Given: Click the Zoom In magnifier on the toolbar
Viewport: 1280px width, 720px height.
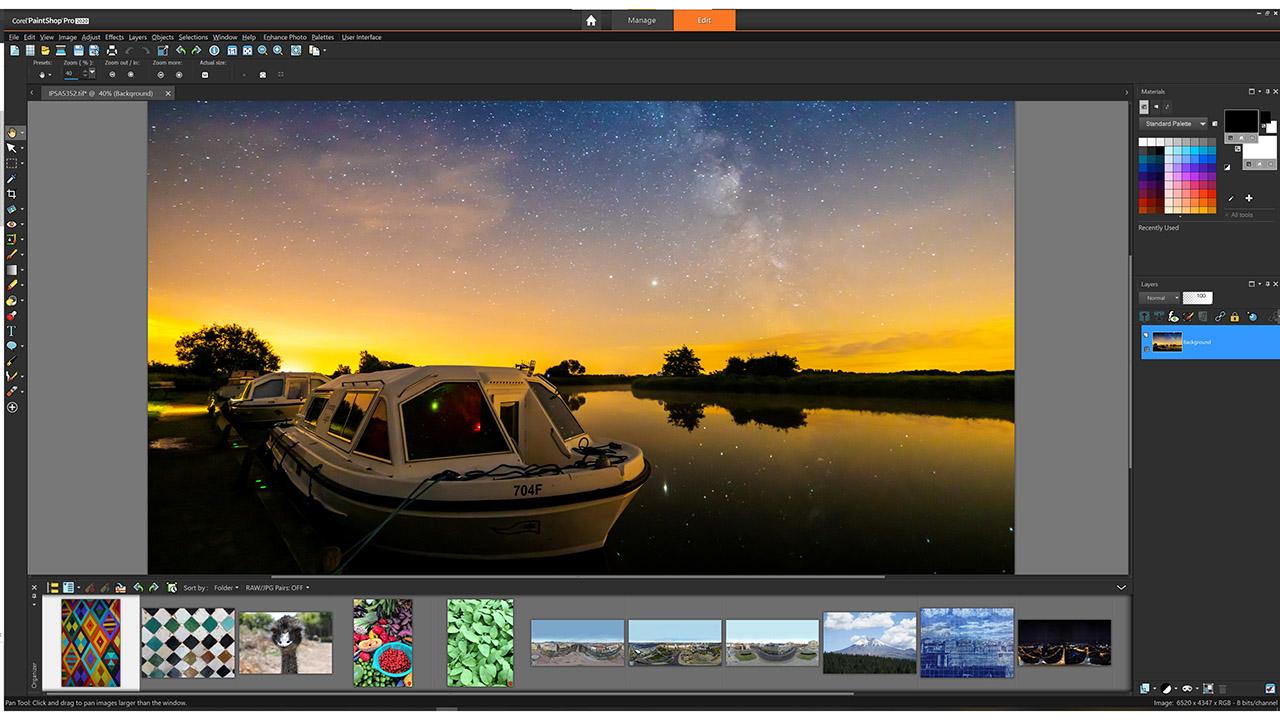Looking at the screenshot, I should coord(277,48).
